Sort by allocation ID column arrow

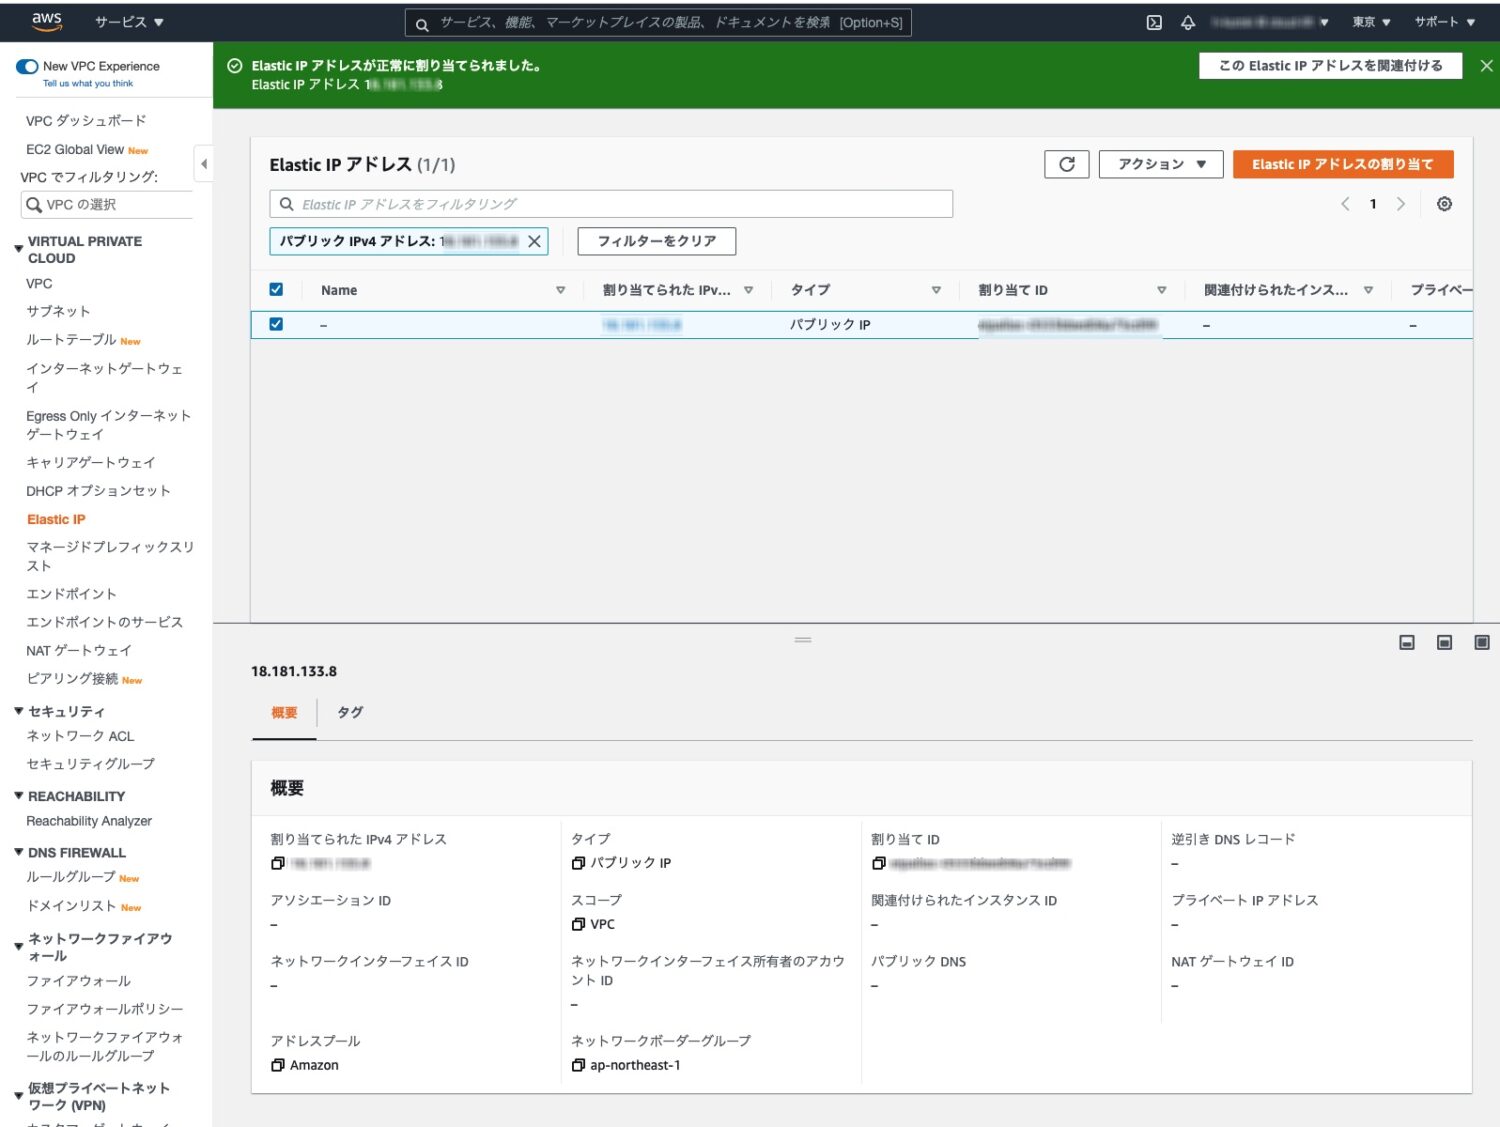point(1161,290)
